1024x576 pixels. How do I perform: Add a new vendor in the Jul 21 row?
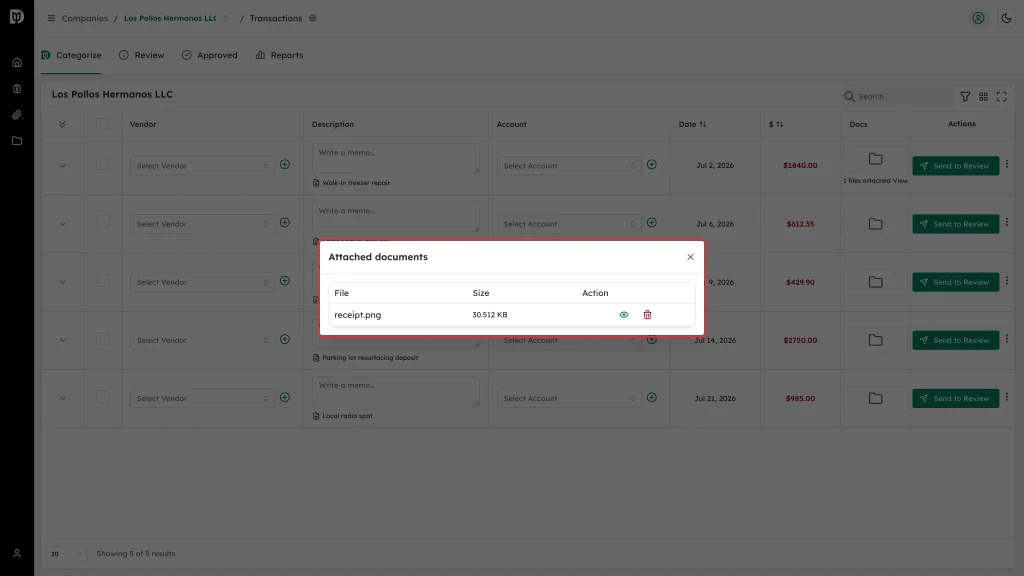tap(285, 397)
